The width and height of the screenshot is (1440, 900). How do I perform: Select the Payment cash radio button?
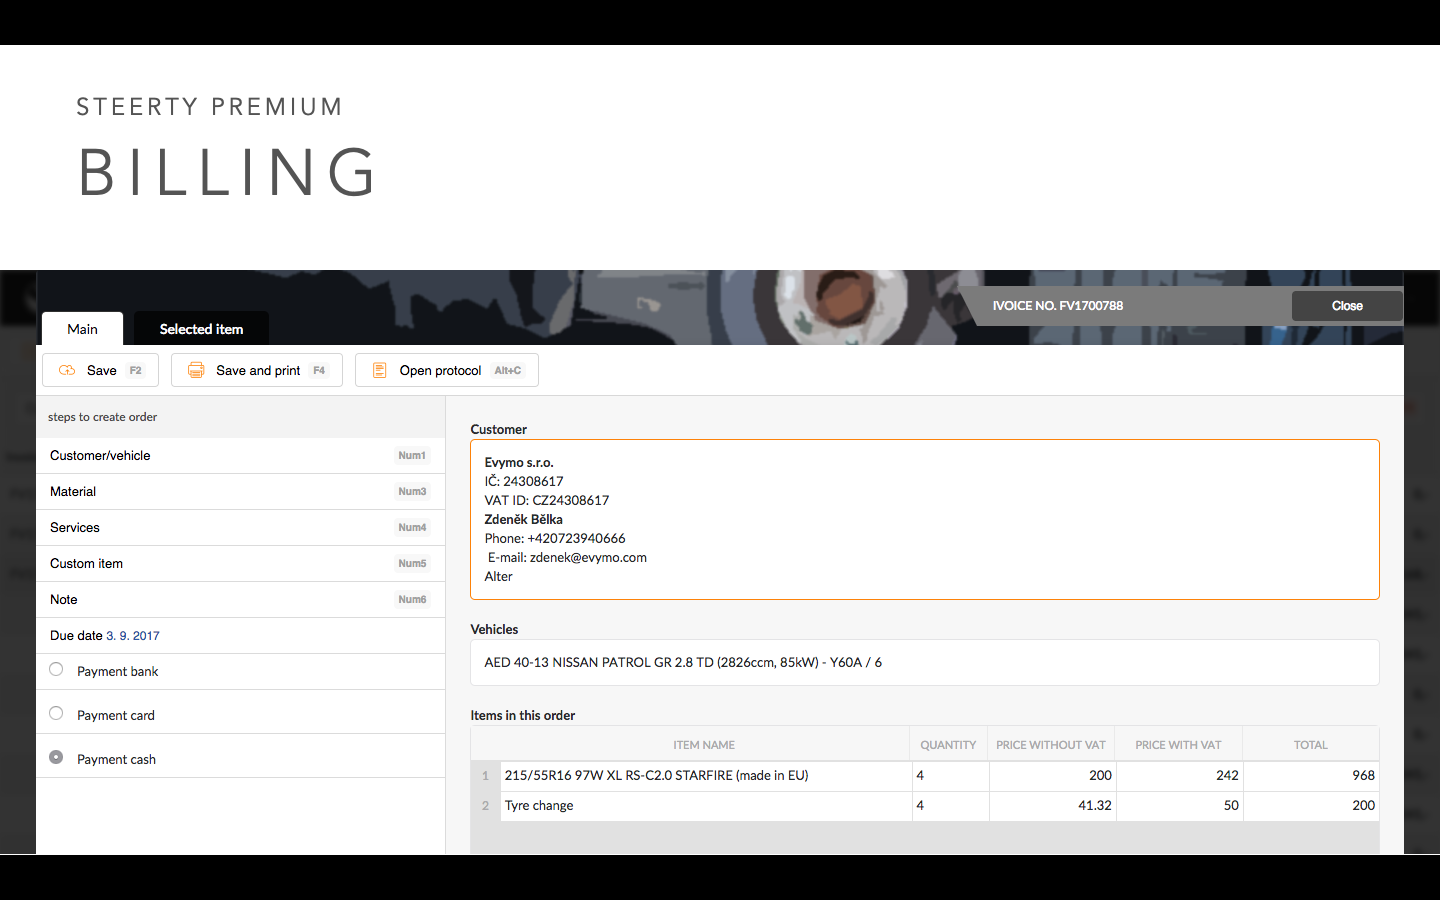[x=56, y=757]
